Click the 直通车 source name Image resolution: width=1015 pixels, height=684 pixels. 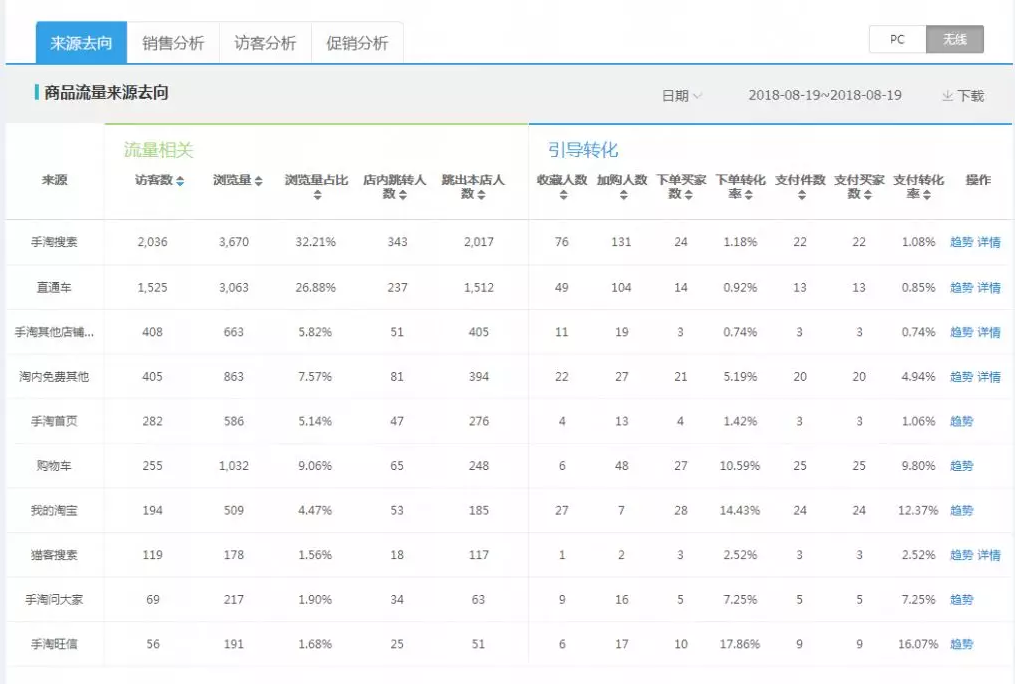click(54, 287)
